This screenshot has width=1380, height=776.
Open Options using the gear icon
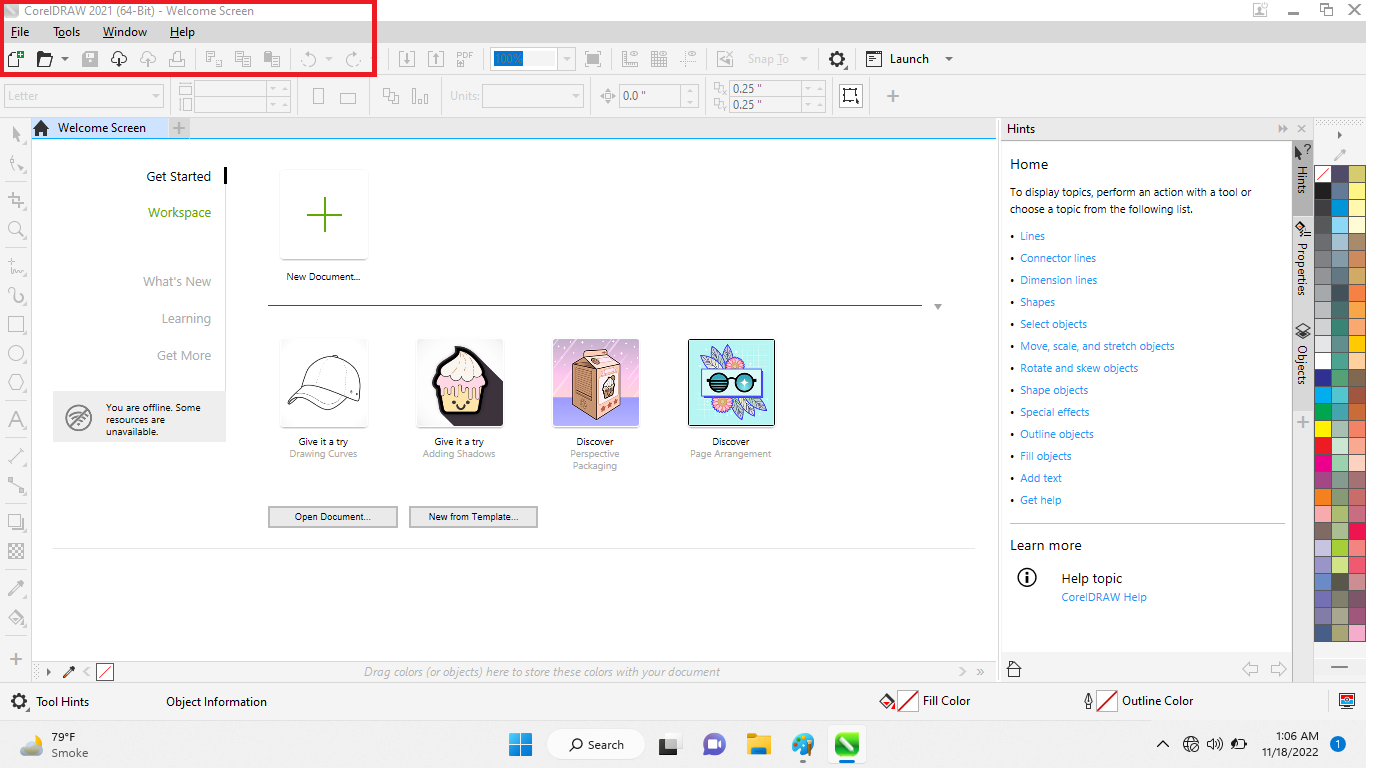click(837, 59)
